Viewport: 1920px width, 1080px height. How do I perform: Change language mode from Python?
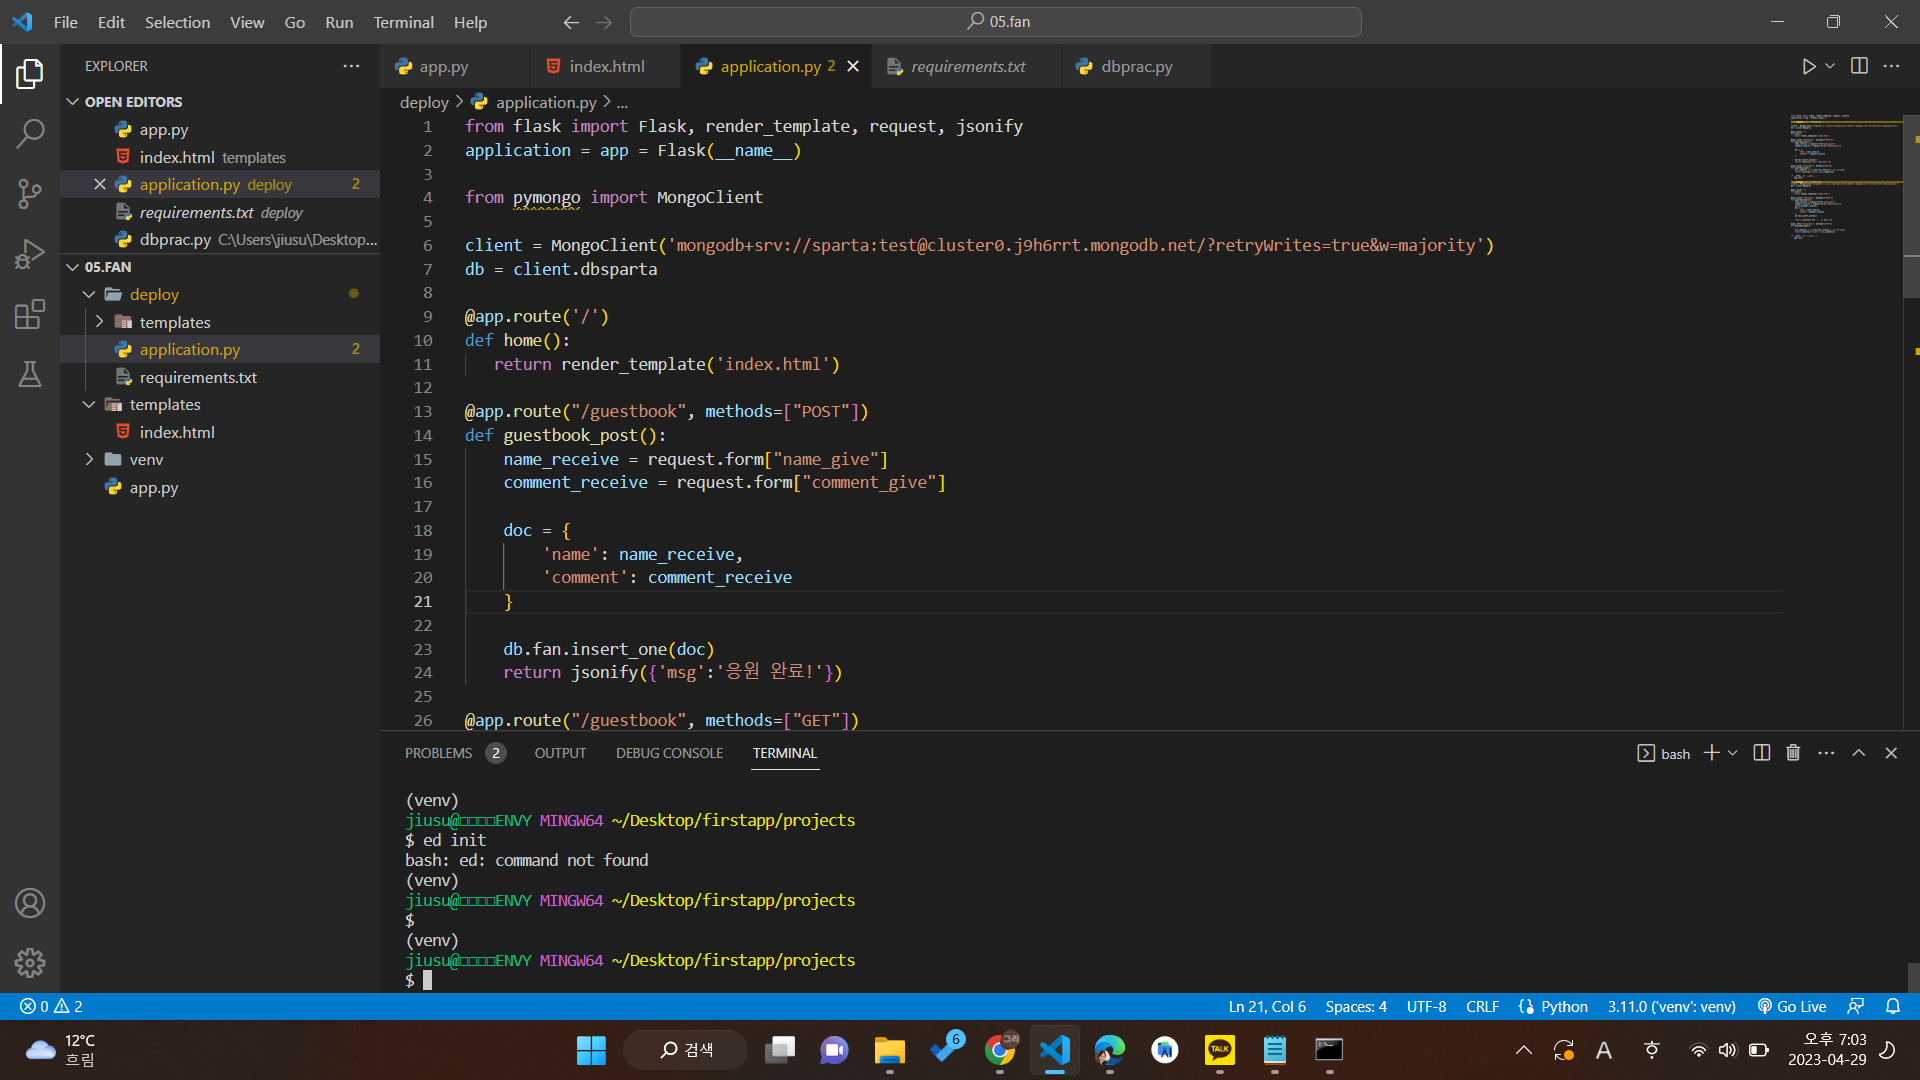(x=1564, y=1007)
